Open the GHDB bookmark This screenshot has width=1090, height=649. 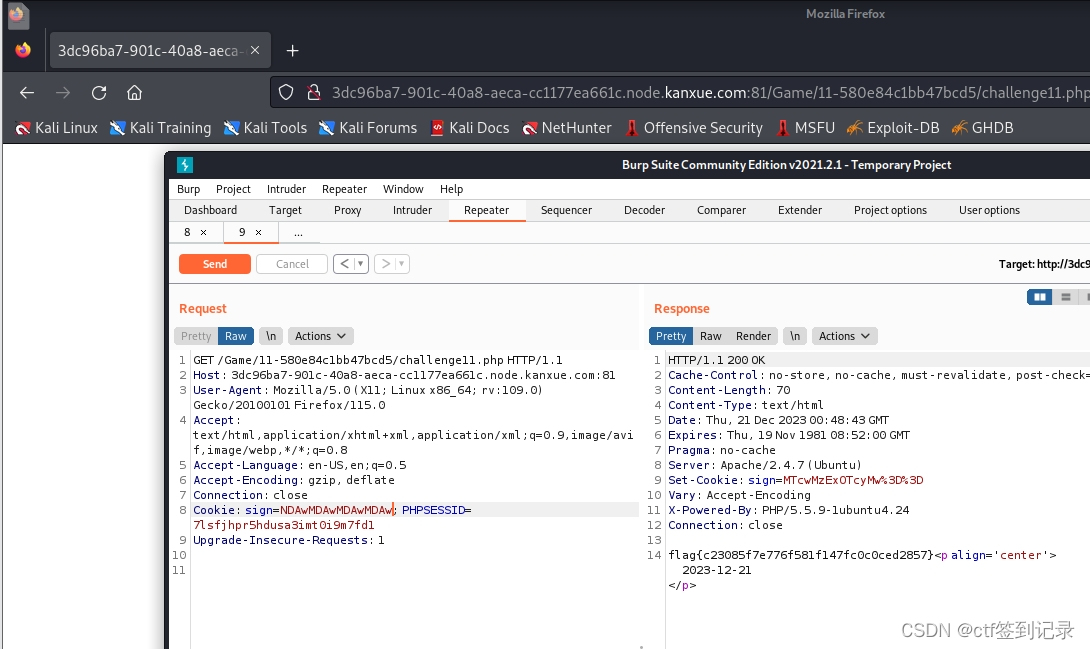coord(983,128)
